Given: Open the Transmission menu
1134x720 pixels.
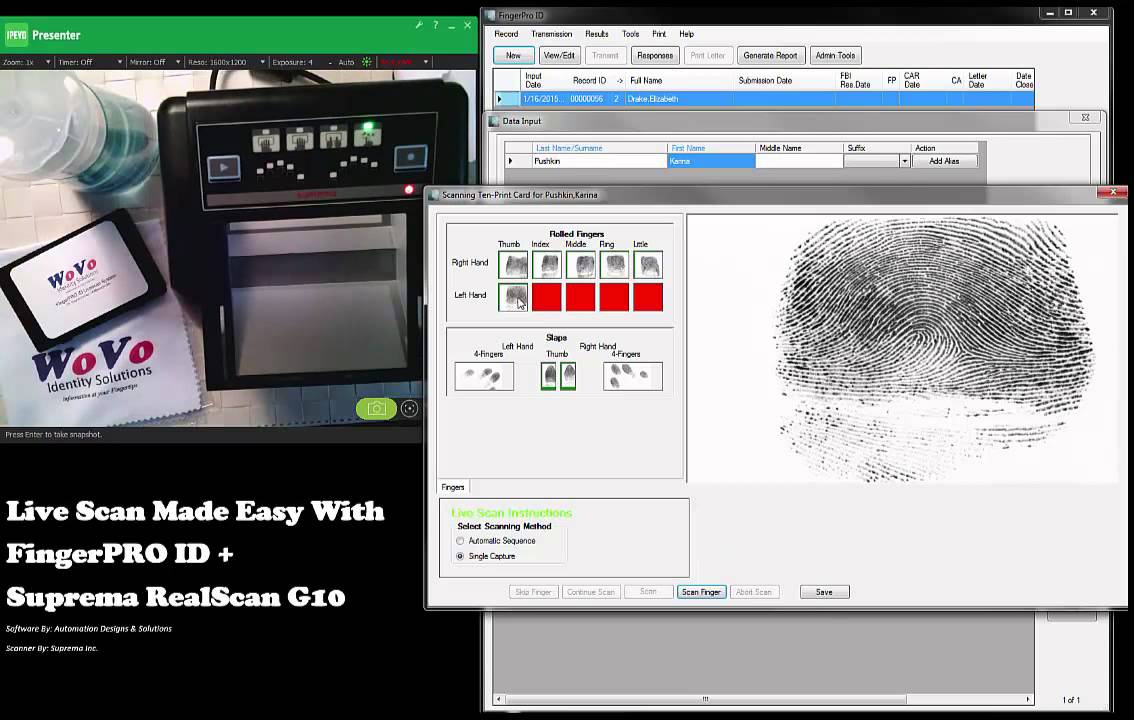Looking at the screenshot, I should tap(551, 34).
